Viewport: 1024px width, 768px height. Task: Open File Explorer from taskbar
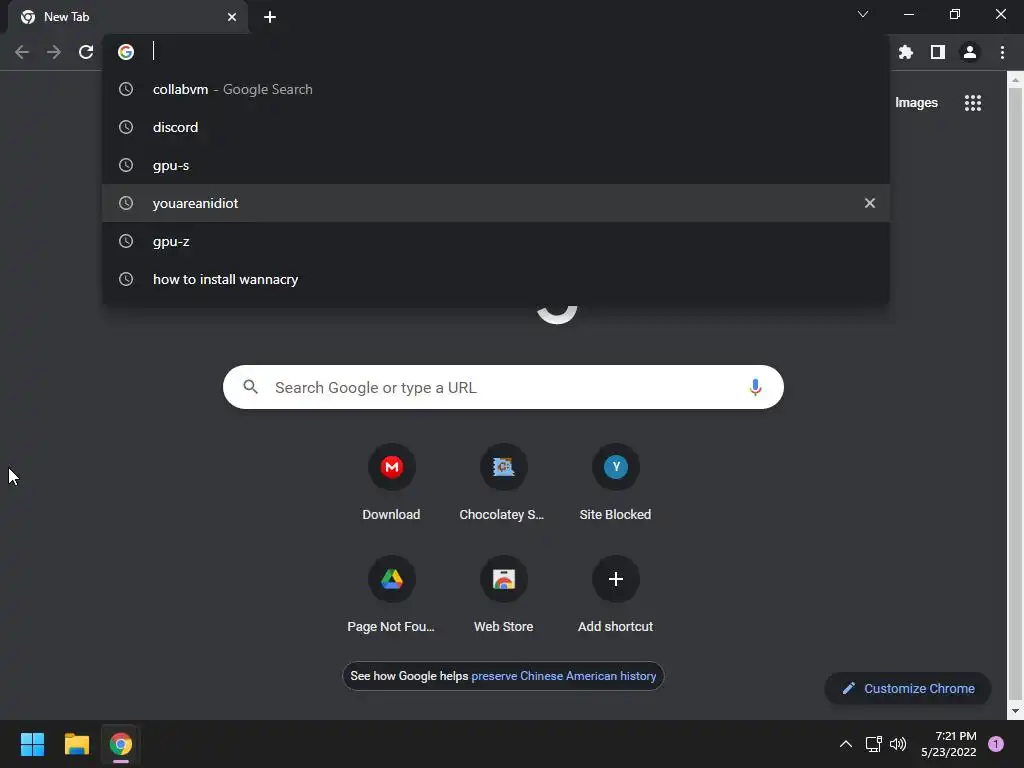click(x=76, y=744)
